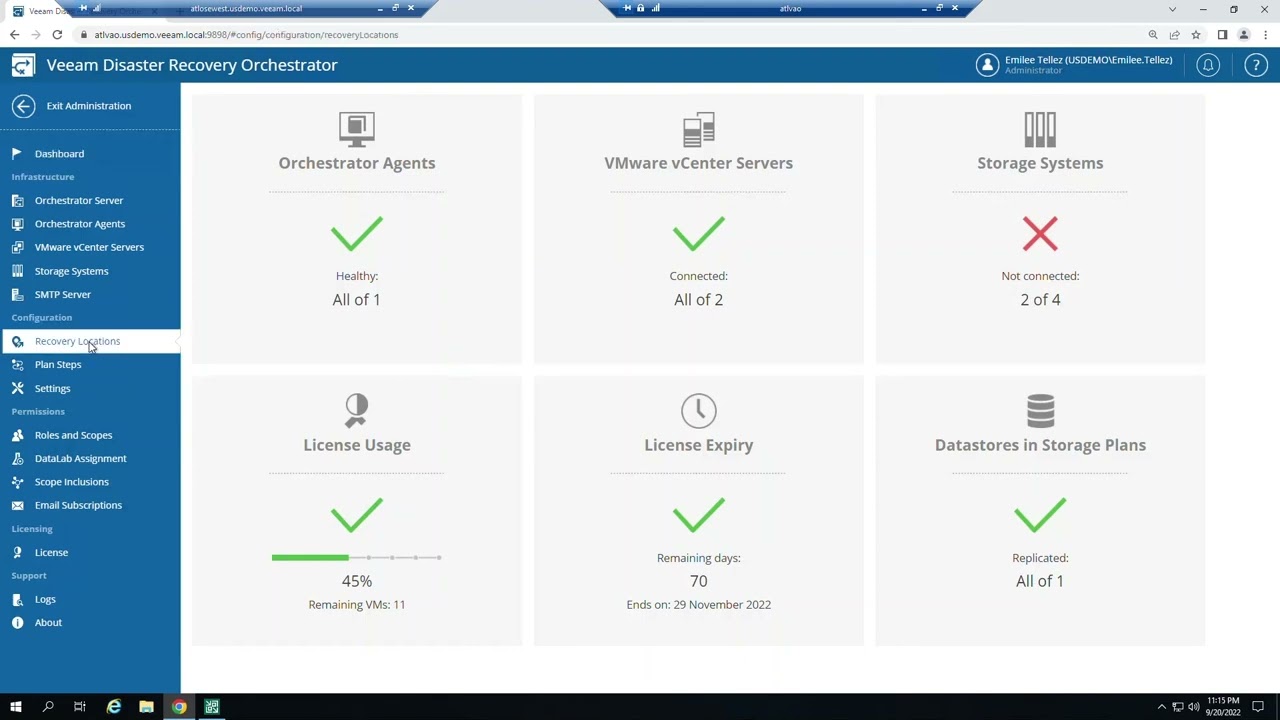
Task: Expand system tray hidden icons chevron
Action: (1162, 707)
